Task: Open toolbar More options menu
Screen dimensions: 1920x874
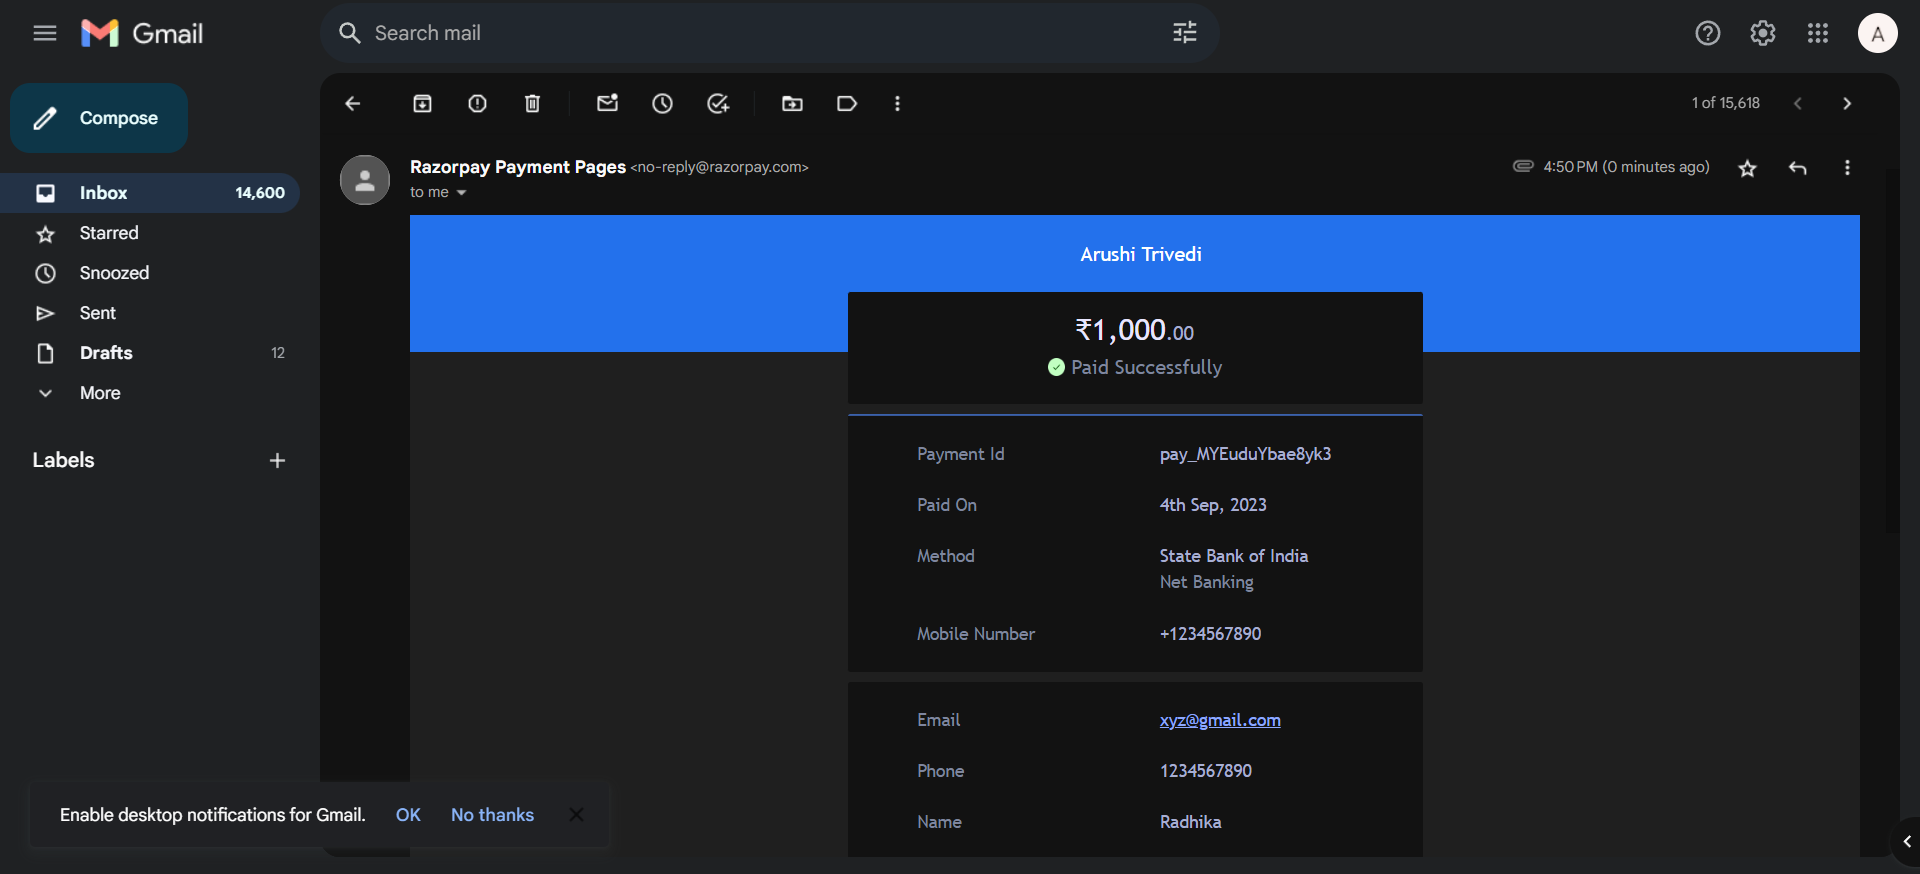Action: pos(897,103)
